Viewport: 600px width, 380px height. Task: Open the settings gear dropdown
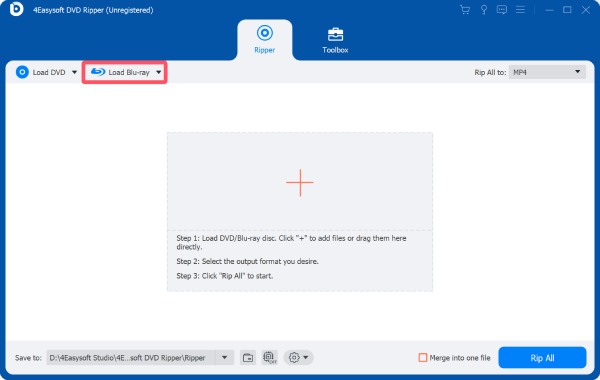click(298, 358)
